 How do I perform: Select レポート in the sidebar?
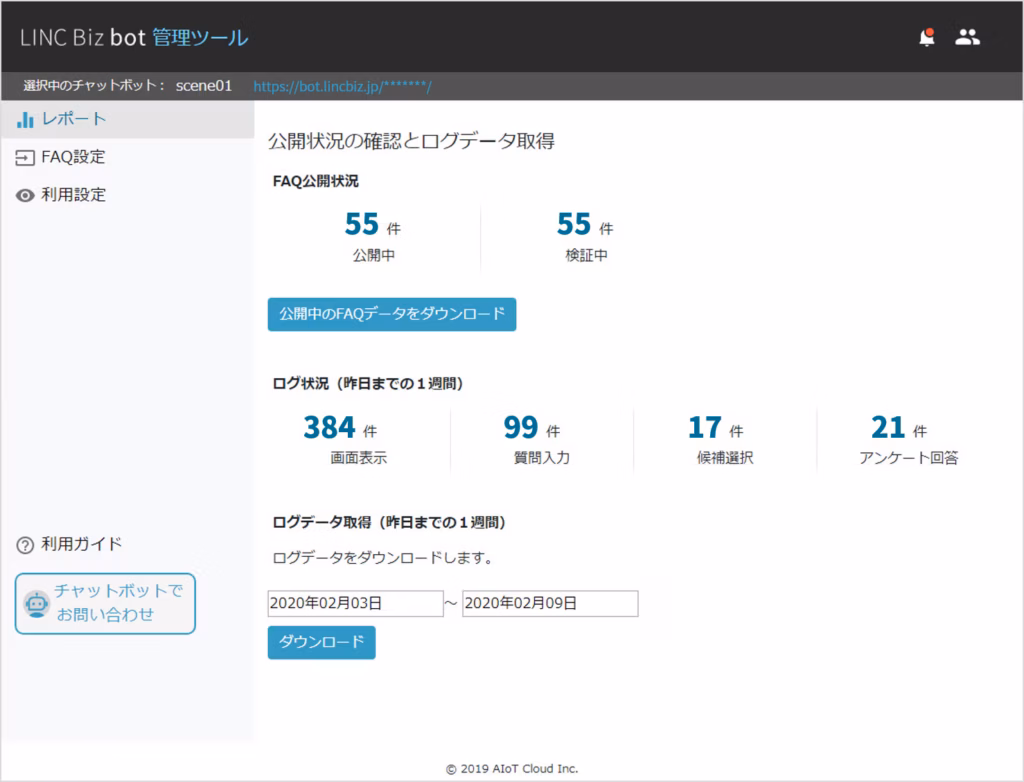(x=73, y=119)
